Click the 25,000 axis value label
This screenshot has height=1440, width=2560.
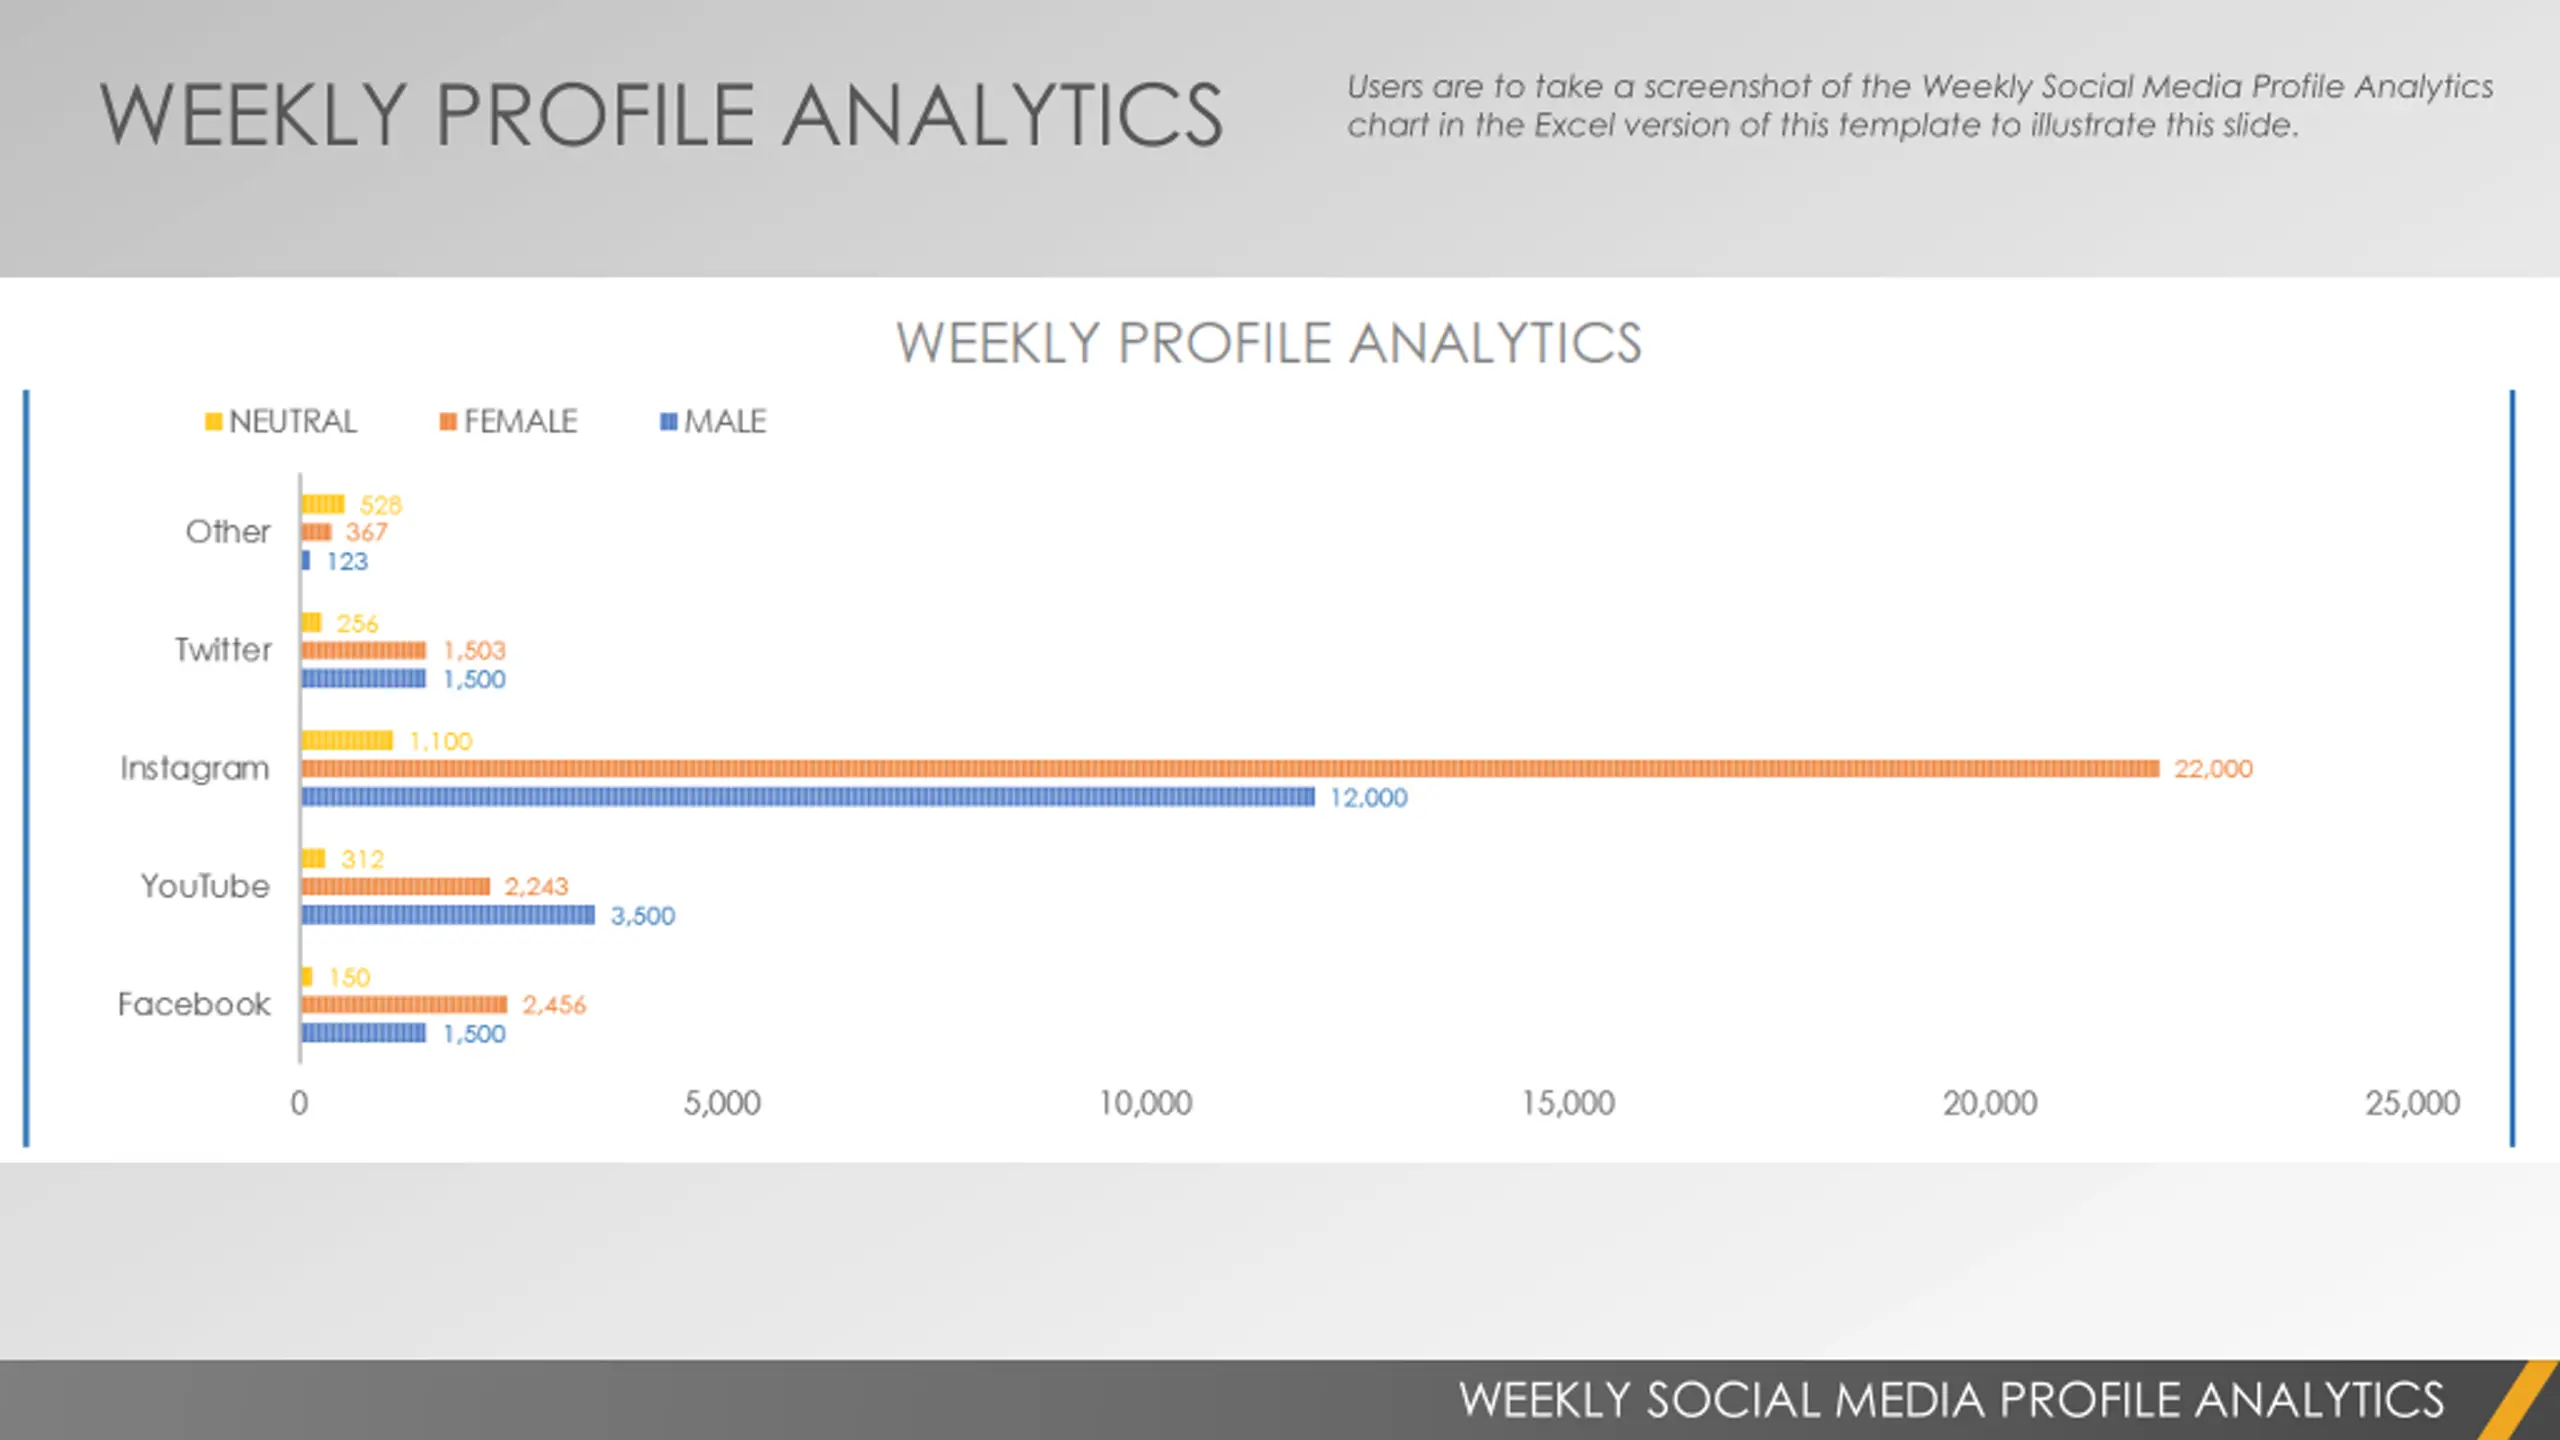(2412, 1103)
